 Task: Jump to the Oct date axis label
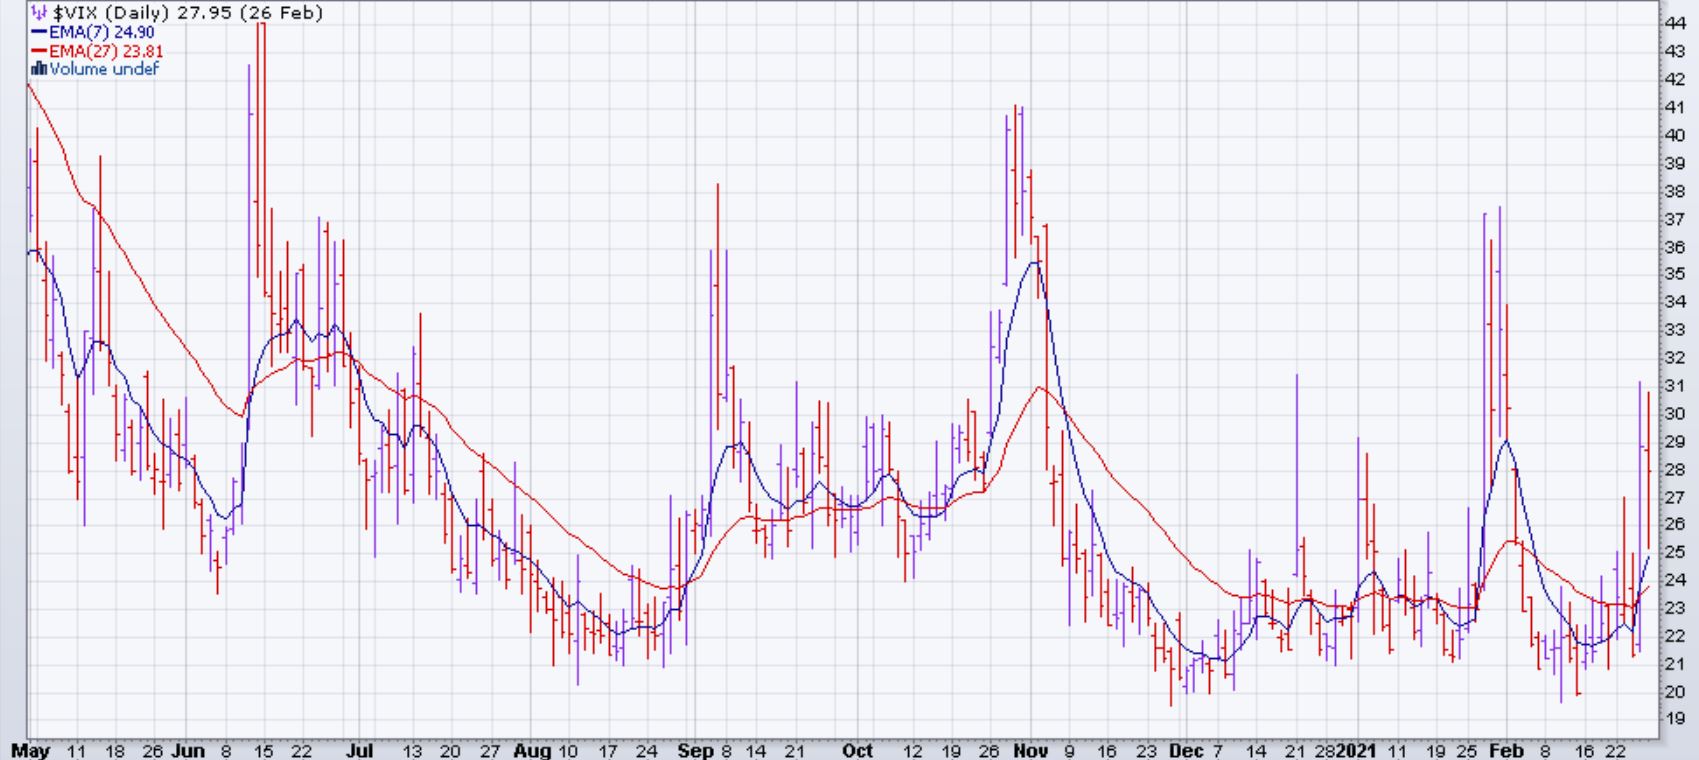(x=857, y=750)
